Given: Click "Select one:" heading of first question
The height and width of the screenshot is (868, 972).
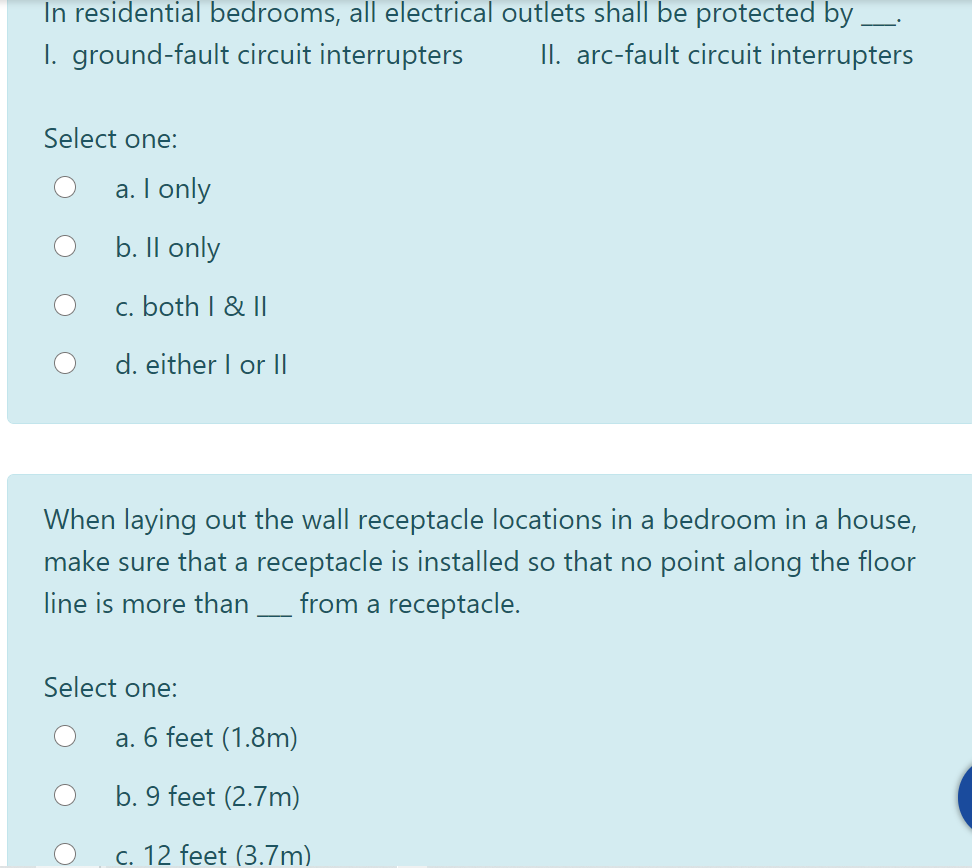Looking at the screenshot, I should point(110,138).
